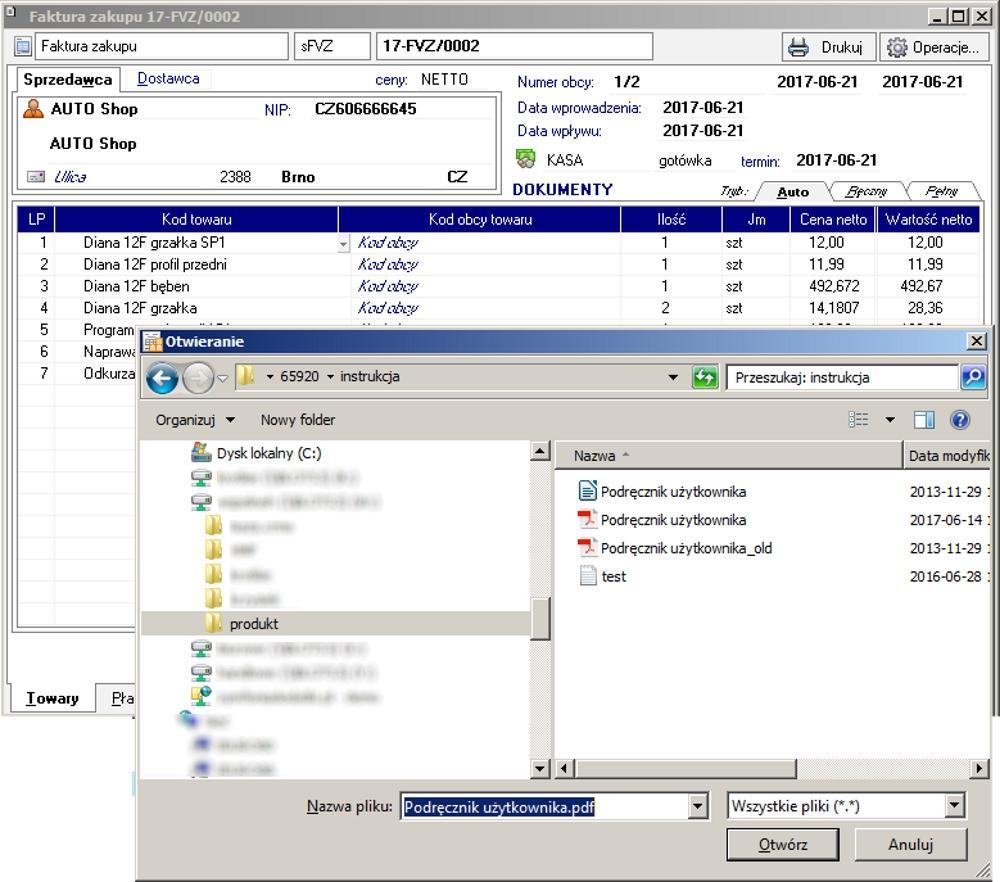The height and width of the screenshot is (882, 1000).
Task: Switch to the Sprzedawca tab
Action: coord(68,80)
